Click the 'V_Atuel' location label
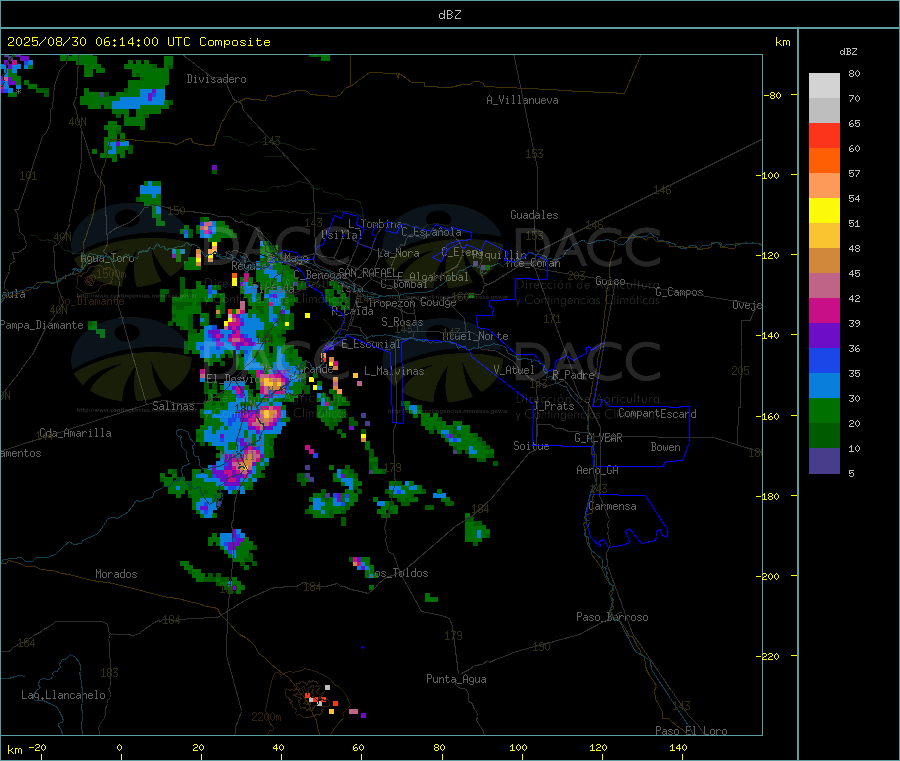Screen dimensions: 900x761 (x=514, y=370)
